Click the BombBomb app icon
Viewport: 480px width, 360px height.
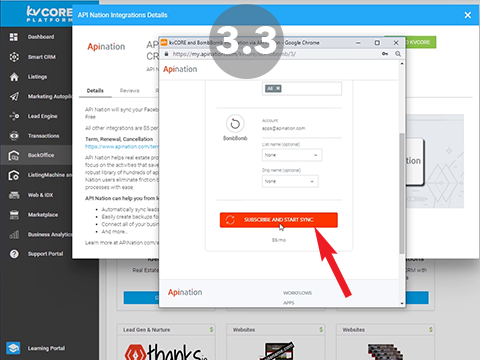[x=235, y=124]
